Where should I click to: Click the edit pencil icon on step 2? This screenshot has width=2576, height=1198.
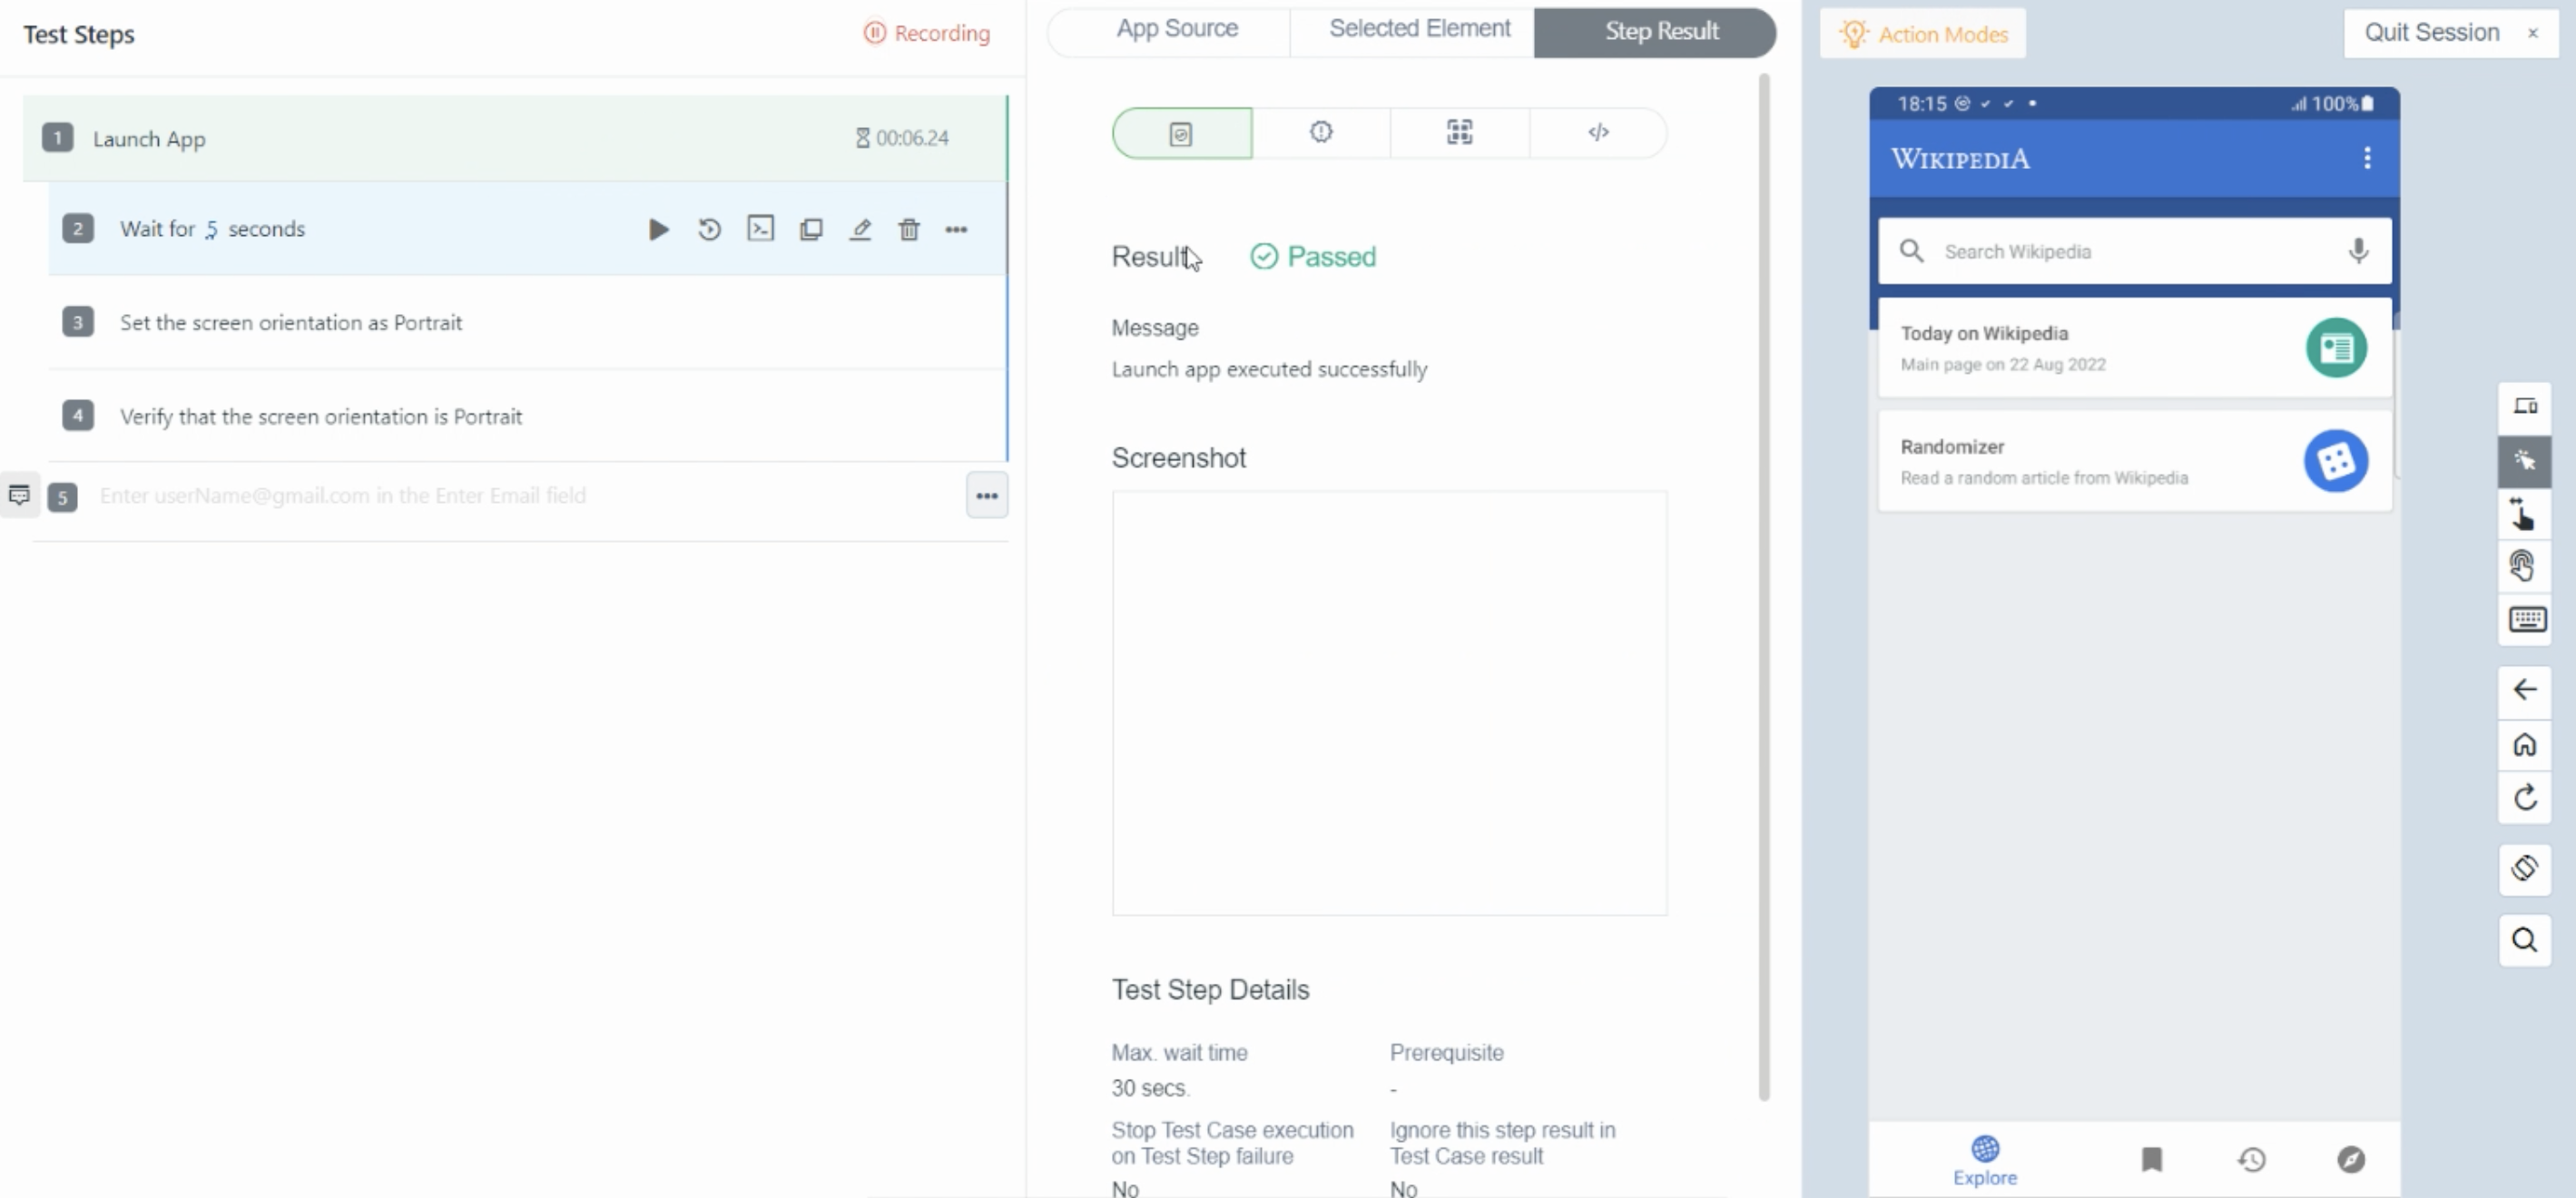pyautogui.click(x=860, y=230)
